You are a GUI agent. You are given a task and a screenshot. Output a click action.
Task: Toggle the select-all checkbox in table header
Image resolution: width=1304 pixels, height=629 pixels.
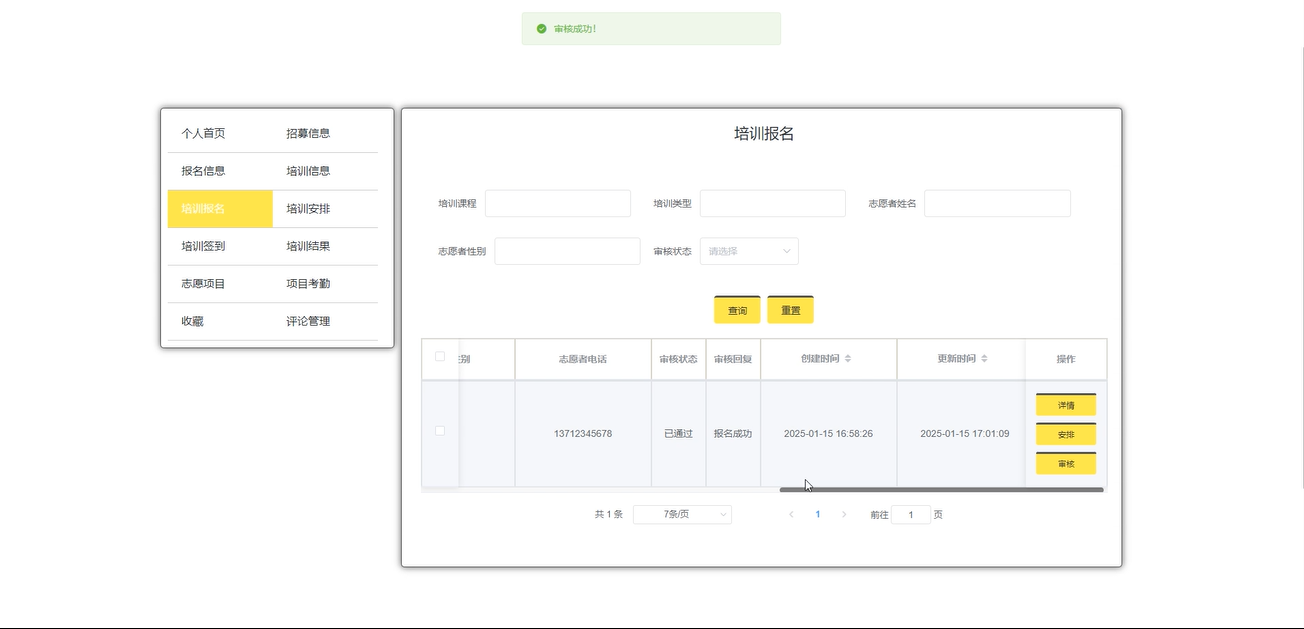click(440, 357)
